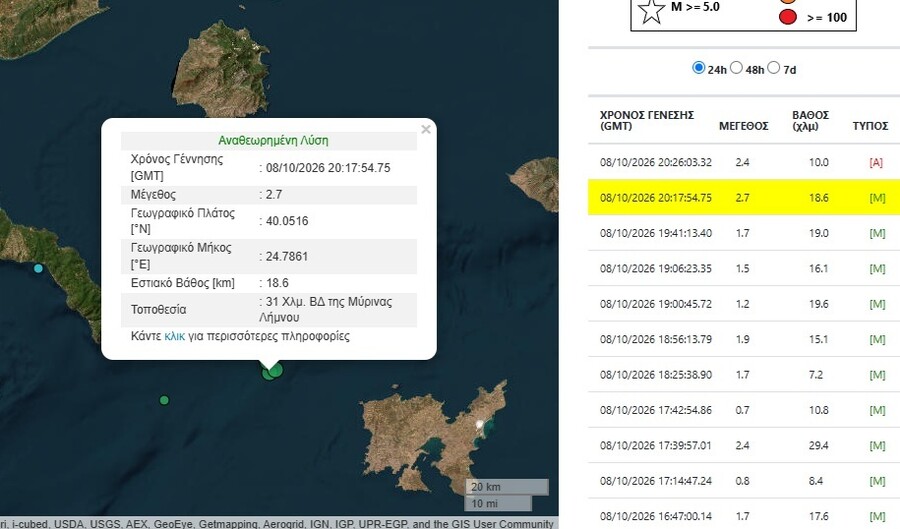900x529 pixels.
Task: Select the 48h time range radio button
Action: (736, 68)
